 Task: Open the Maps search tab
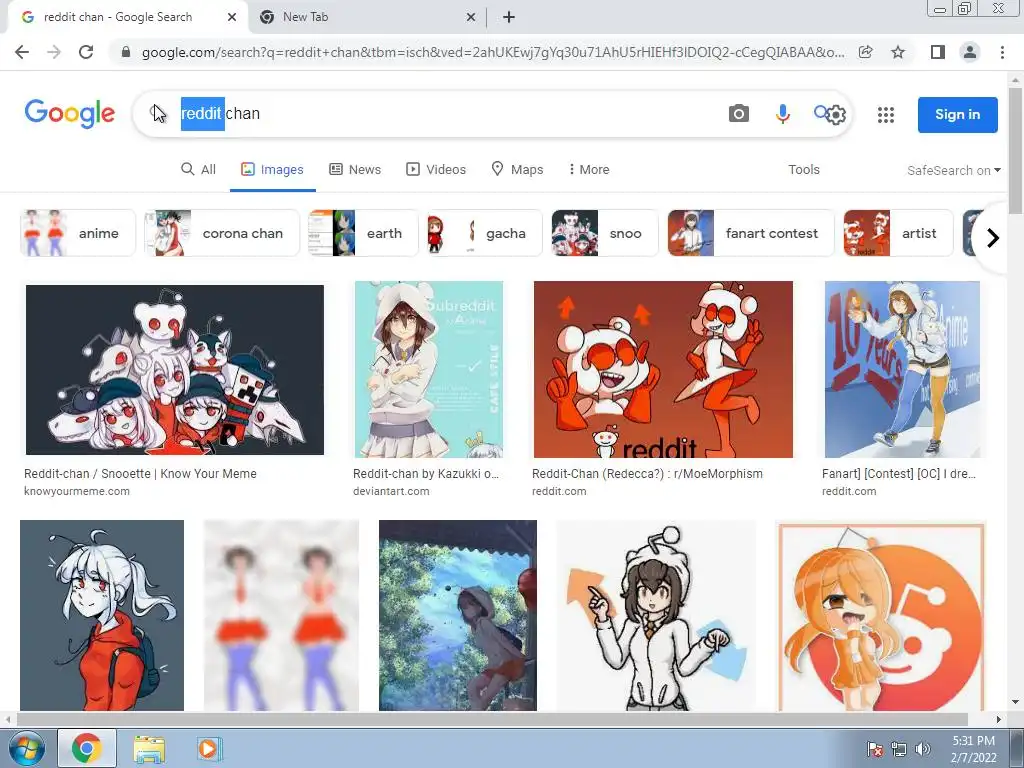tap(517, 169)
